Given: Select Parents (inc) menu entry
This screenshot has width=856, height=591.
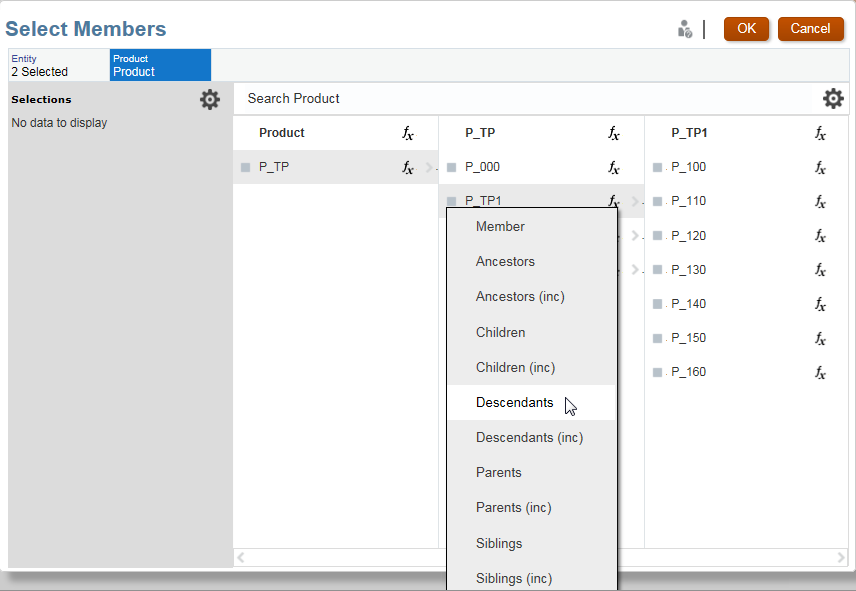Looking at the screenshot, I should (x=531, y=507).
